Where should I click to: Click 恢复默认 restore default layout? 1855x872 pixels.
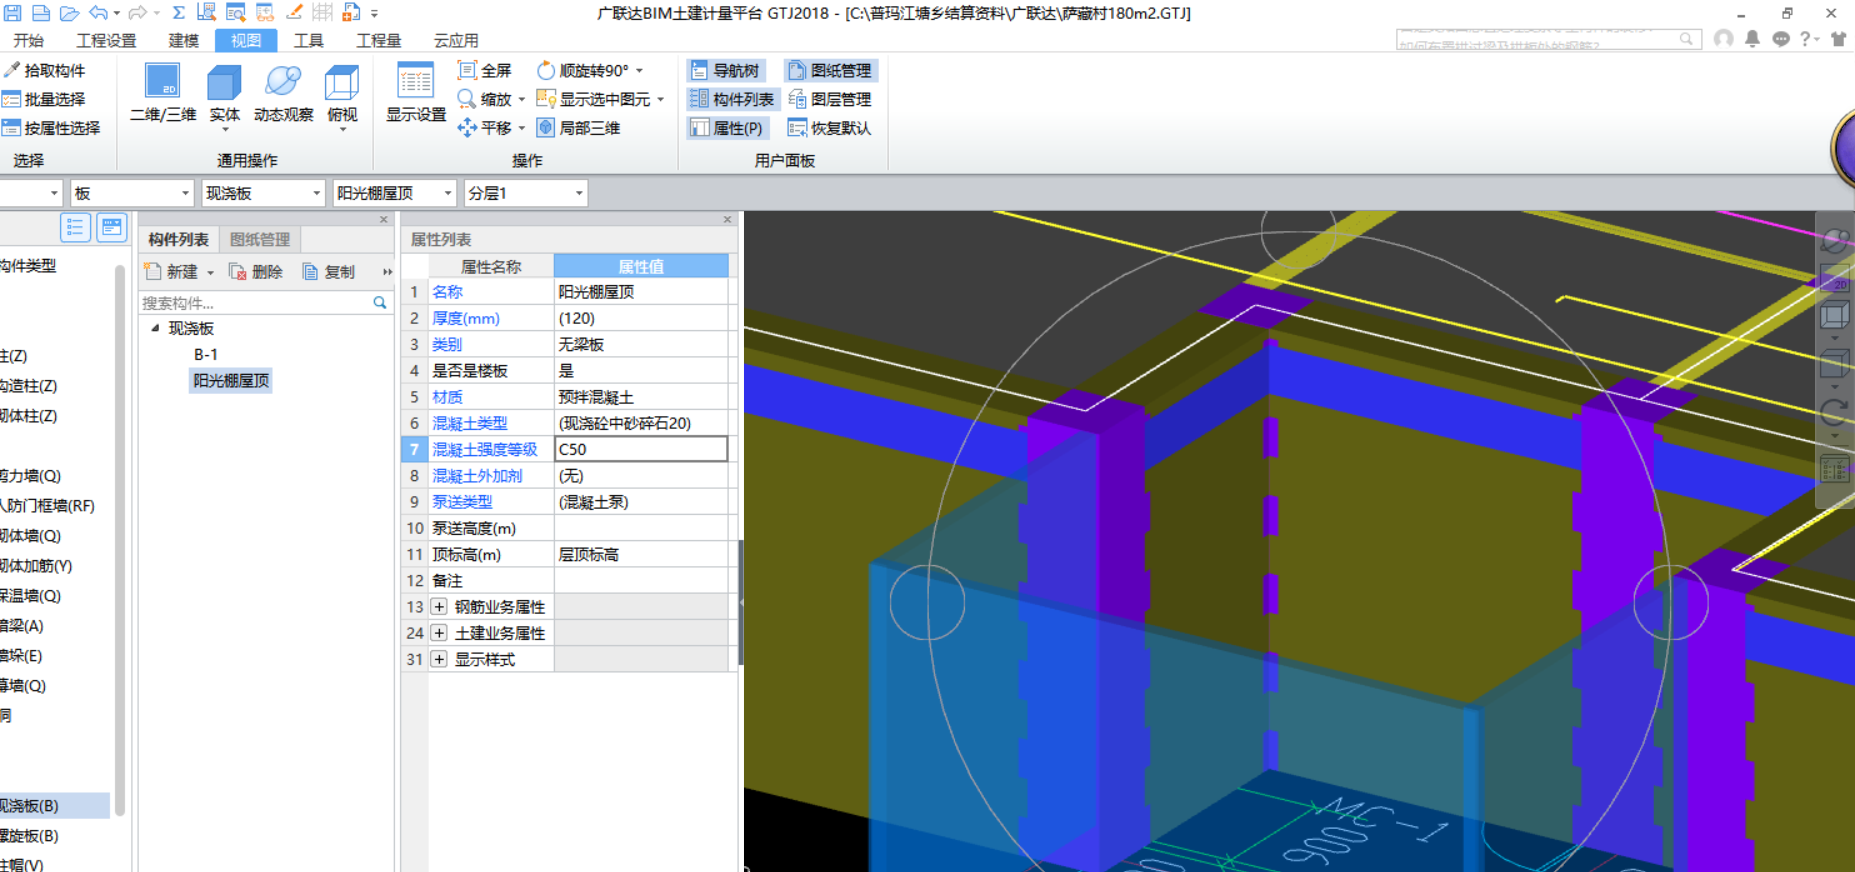(829, 128)
